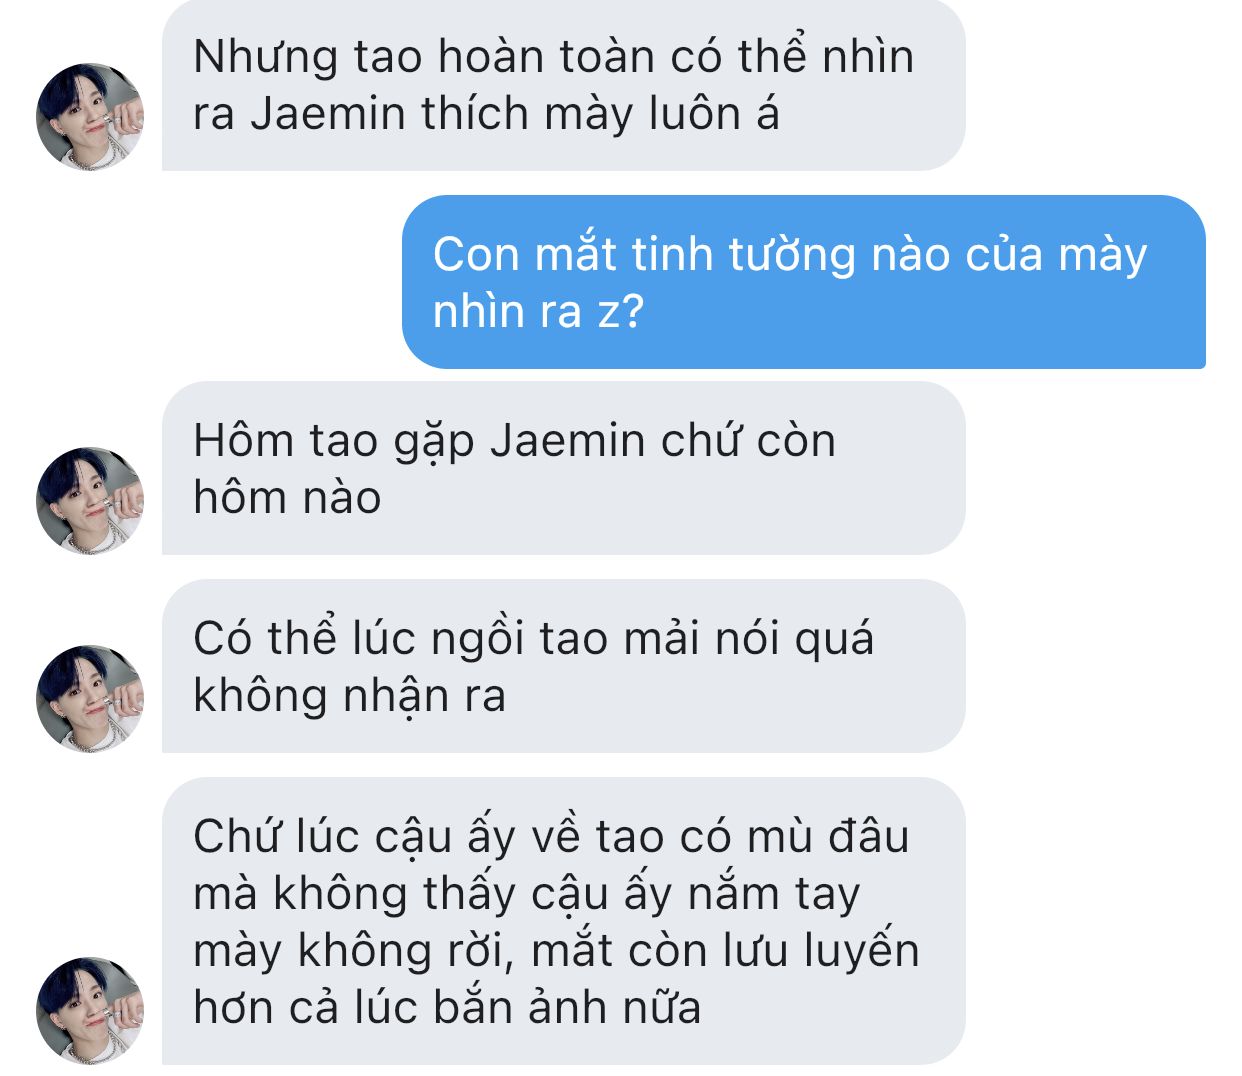Viewport: 1242px width, 1076px height.
Task: Click the line 'hơn cả lúc bắn ảnh nữa'
Action: pyautogui.click(x=447, y=1007)
